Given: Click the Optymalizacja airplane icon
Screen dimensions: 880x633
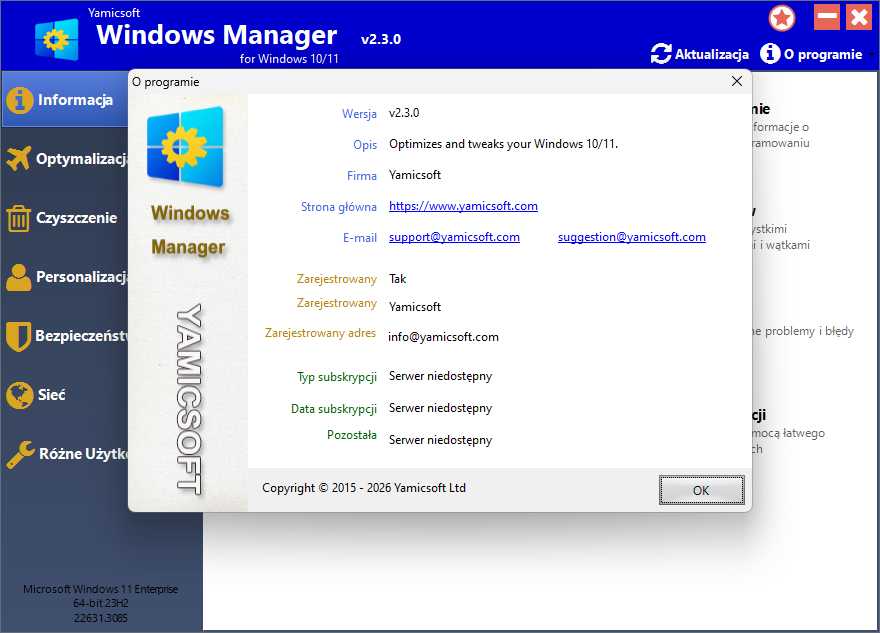Looking at the screenshot, I should pyautogui.click(x=19, y=159).
